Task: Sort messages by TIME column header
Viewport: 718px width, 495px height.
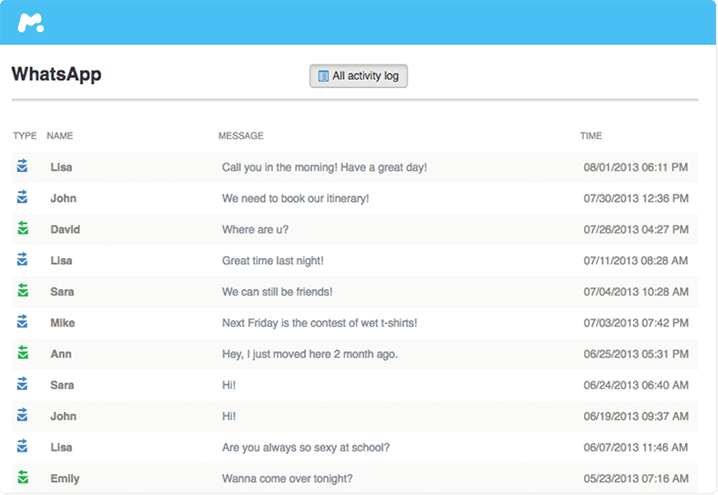Action: click(591, 136)
